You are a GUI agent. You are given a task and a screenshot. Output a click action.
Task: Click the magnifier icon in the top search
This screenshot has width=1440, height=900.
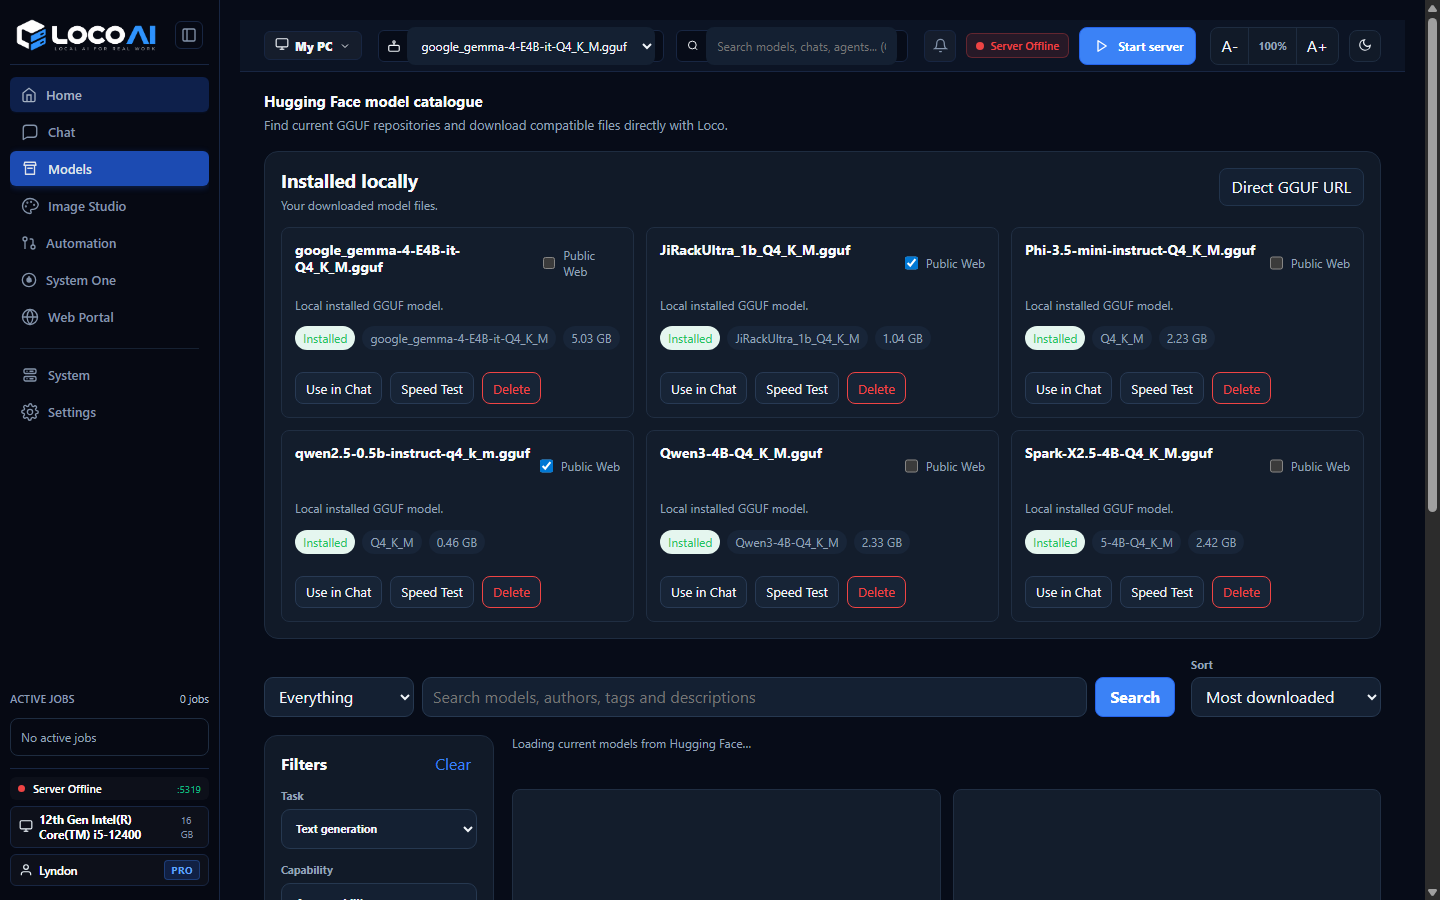pyautogui.click(x=692, y=46)
